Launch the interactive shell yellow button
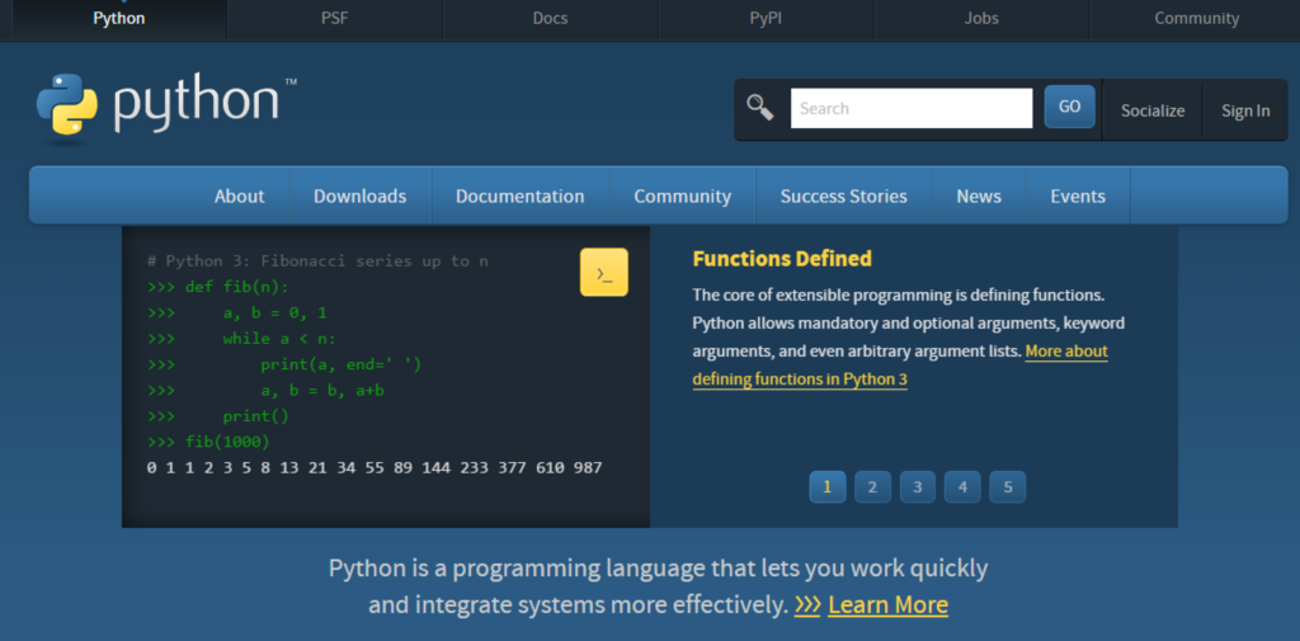Image resolution: width=1300 pixels, height=641 pixels. [x=604, y=273]
